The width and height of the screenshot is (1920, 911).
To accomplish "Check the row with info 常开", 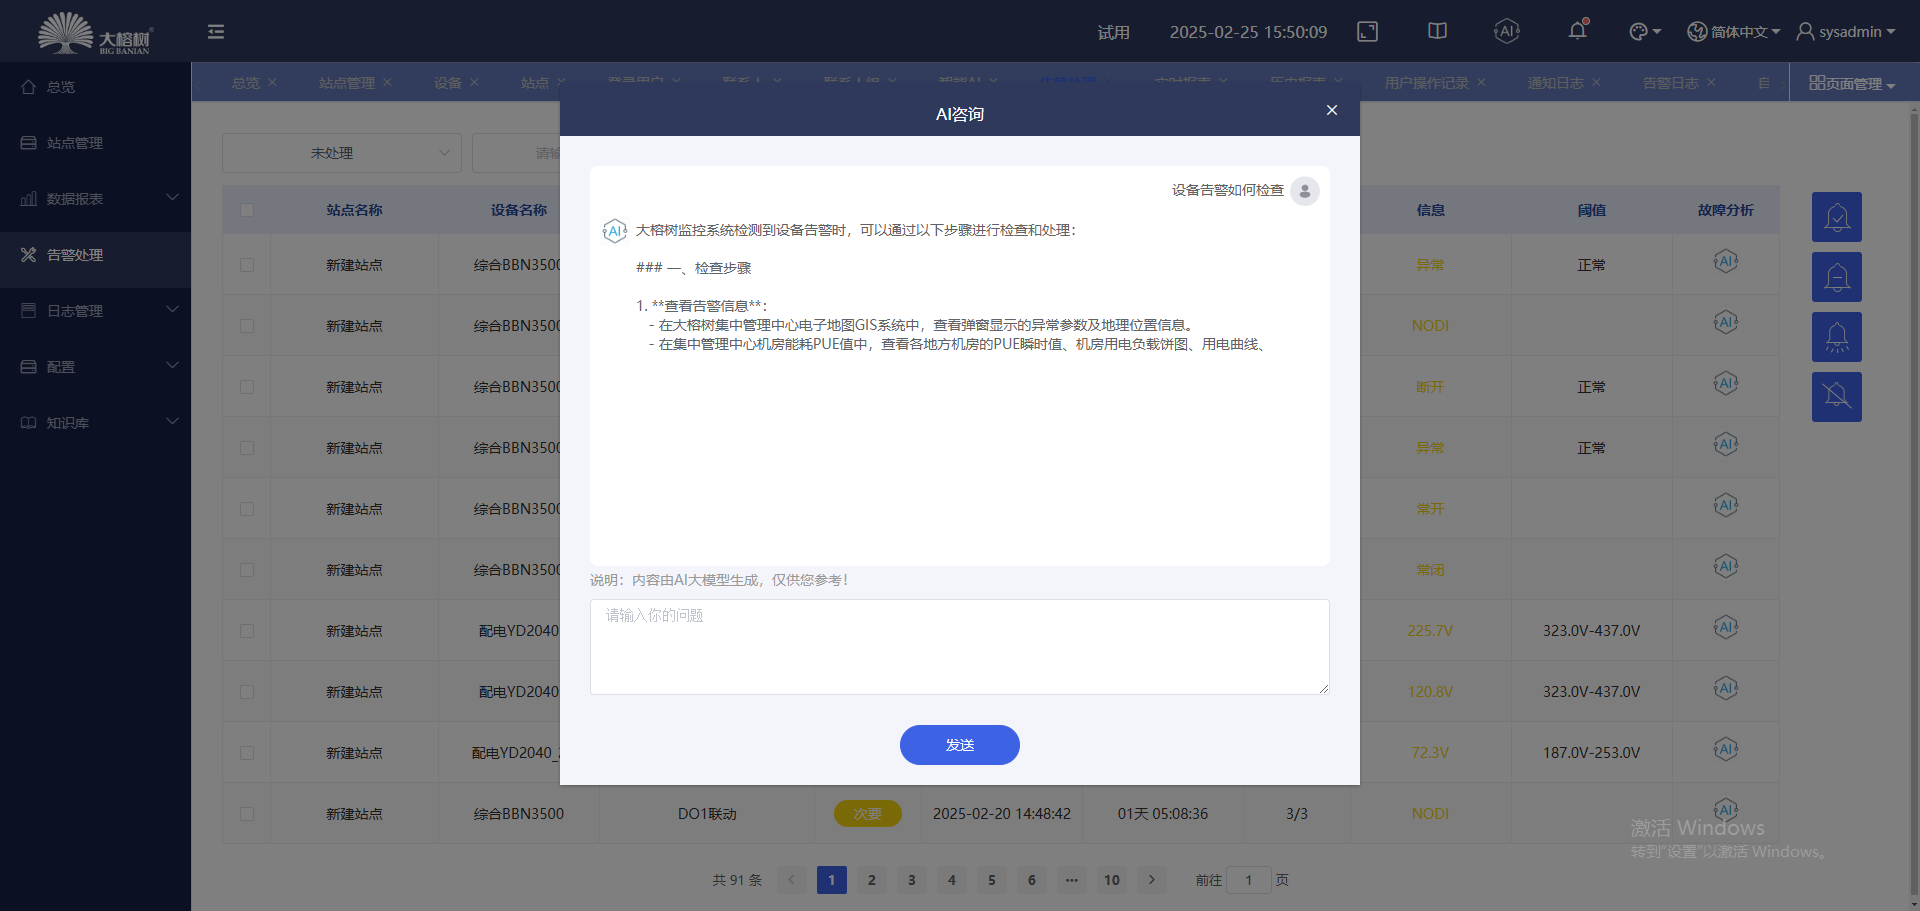I will click(x=247, y=509).
